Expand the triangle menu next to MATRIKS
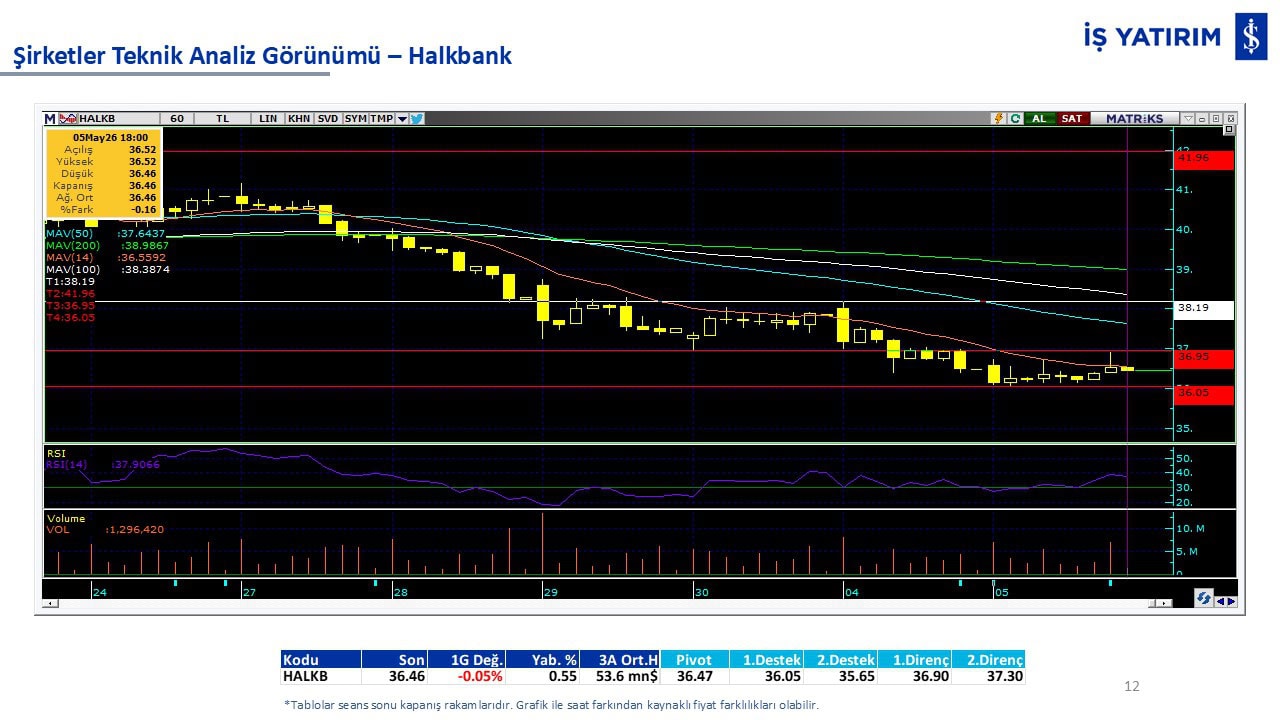 tap(1188, 118)
